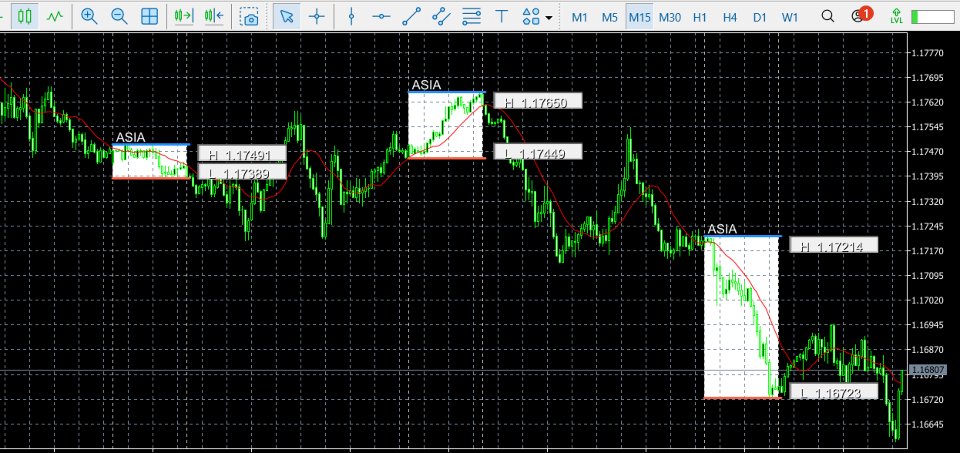The width and height of the screenshot is (960, 453).
Task: Click the current price marker 1.16807
Action: click(x=928, y=370)
